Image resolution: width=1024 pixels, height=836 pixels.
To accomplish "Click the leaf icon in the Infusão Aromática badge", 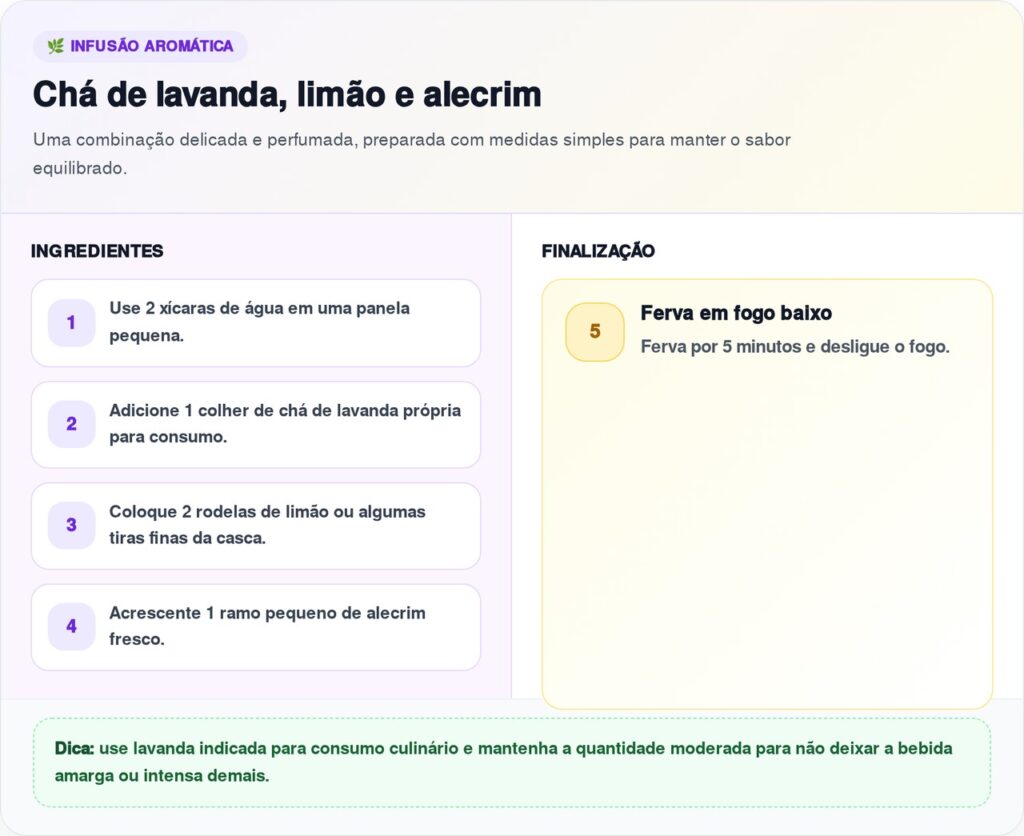I will (x=56, y=46).
